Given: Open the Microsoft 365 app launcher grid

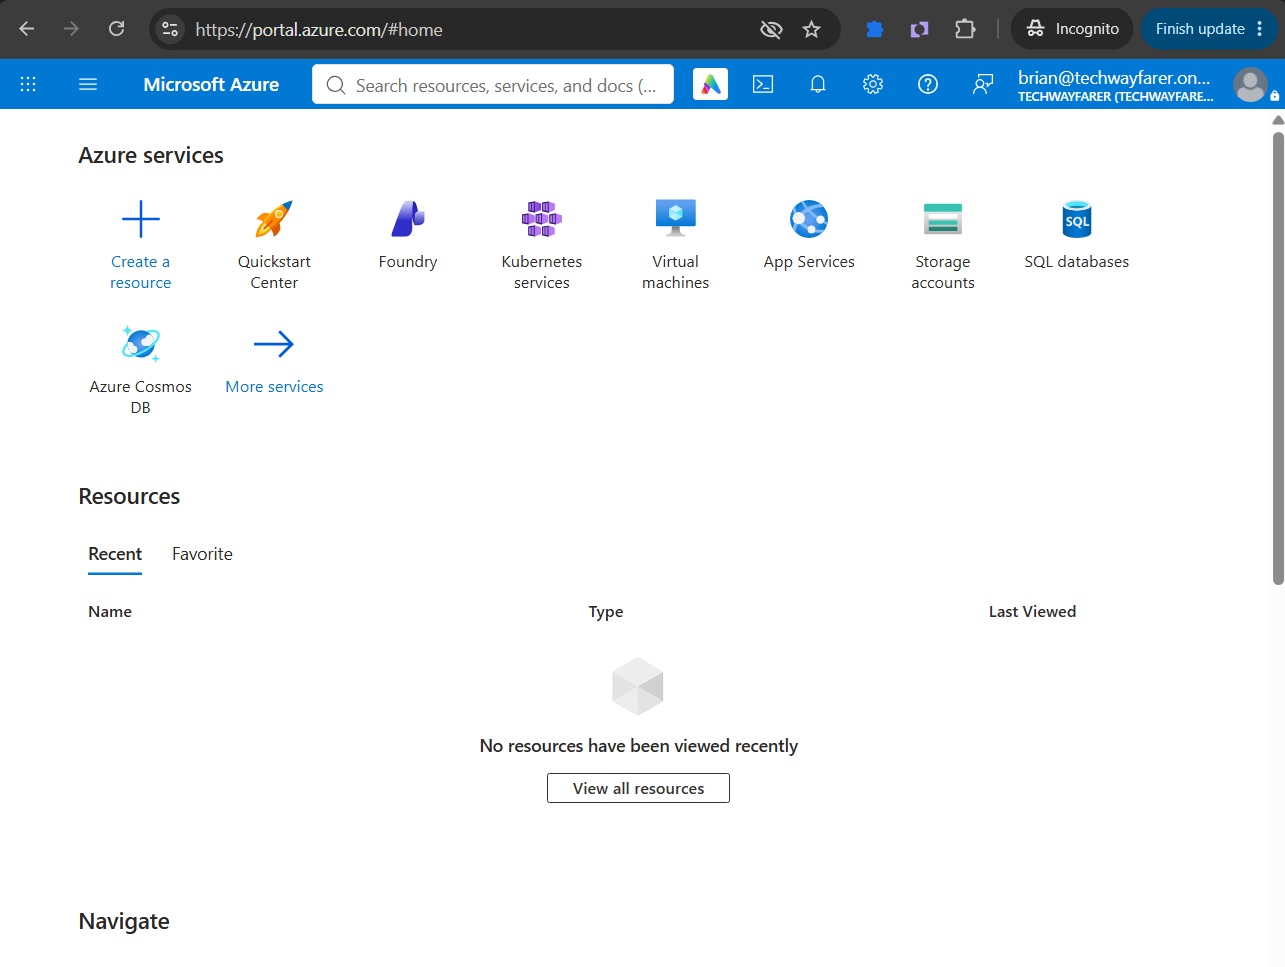Looking at the screenshot, I should (x=28, y=85).
